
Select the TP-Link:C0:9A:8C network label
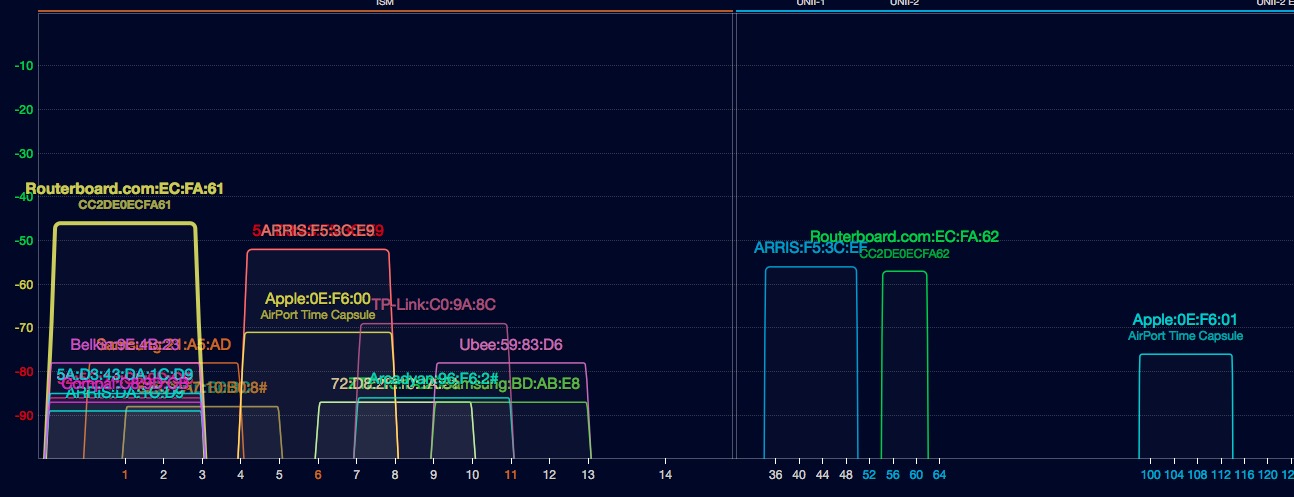tap(434, 304)
